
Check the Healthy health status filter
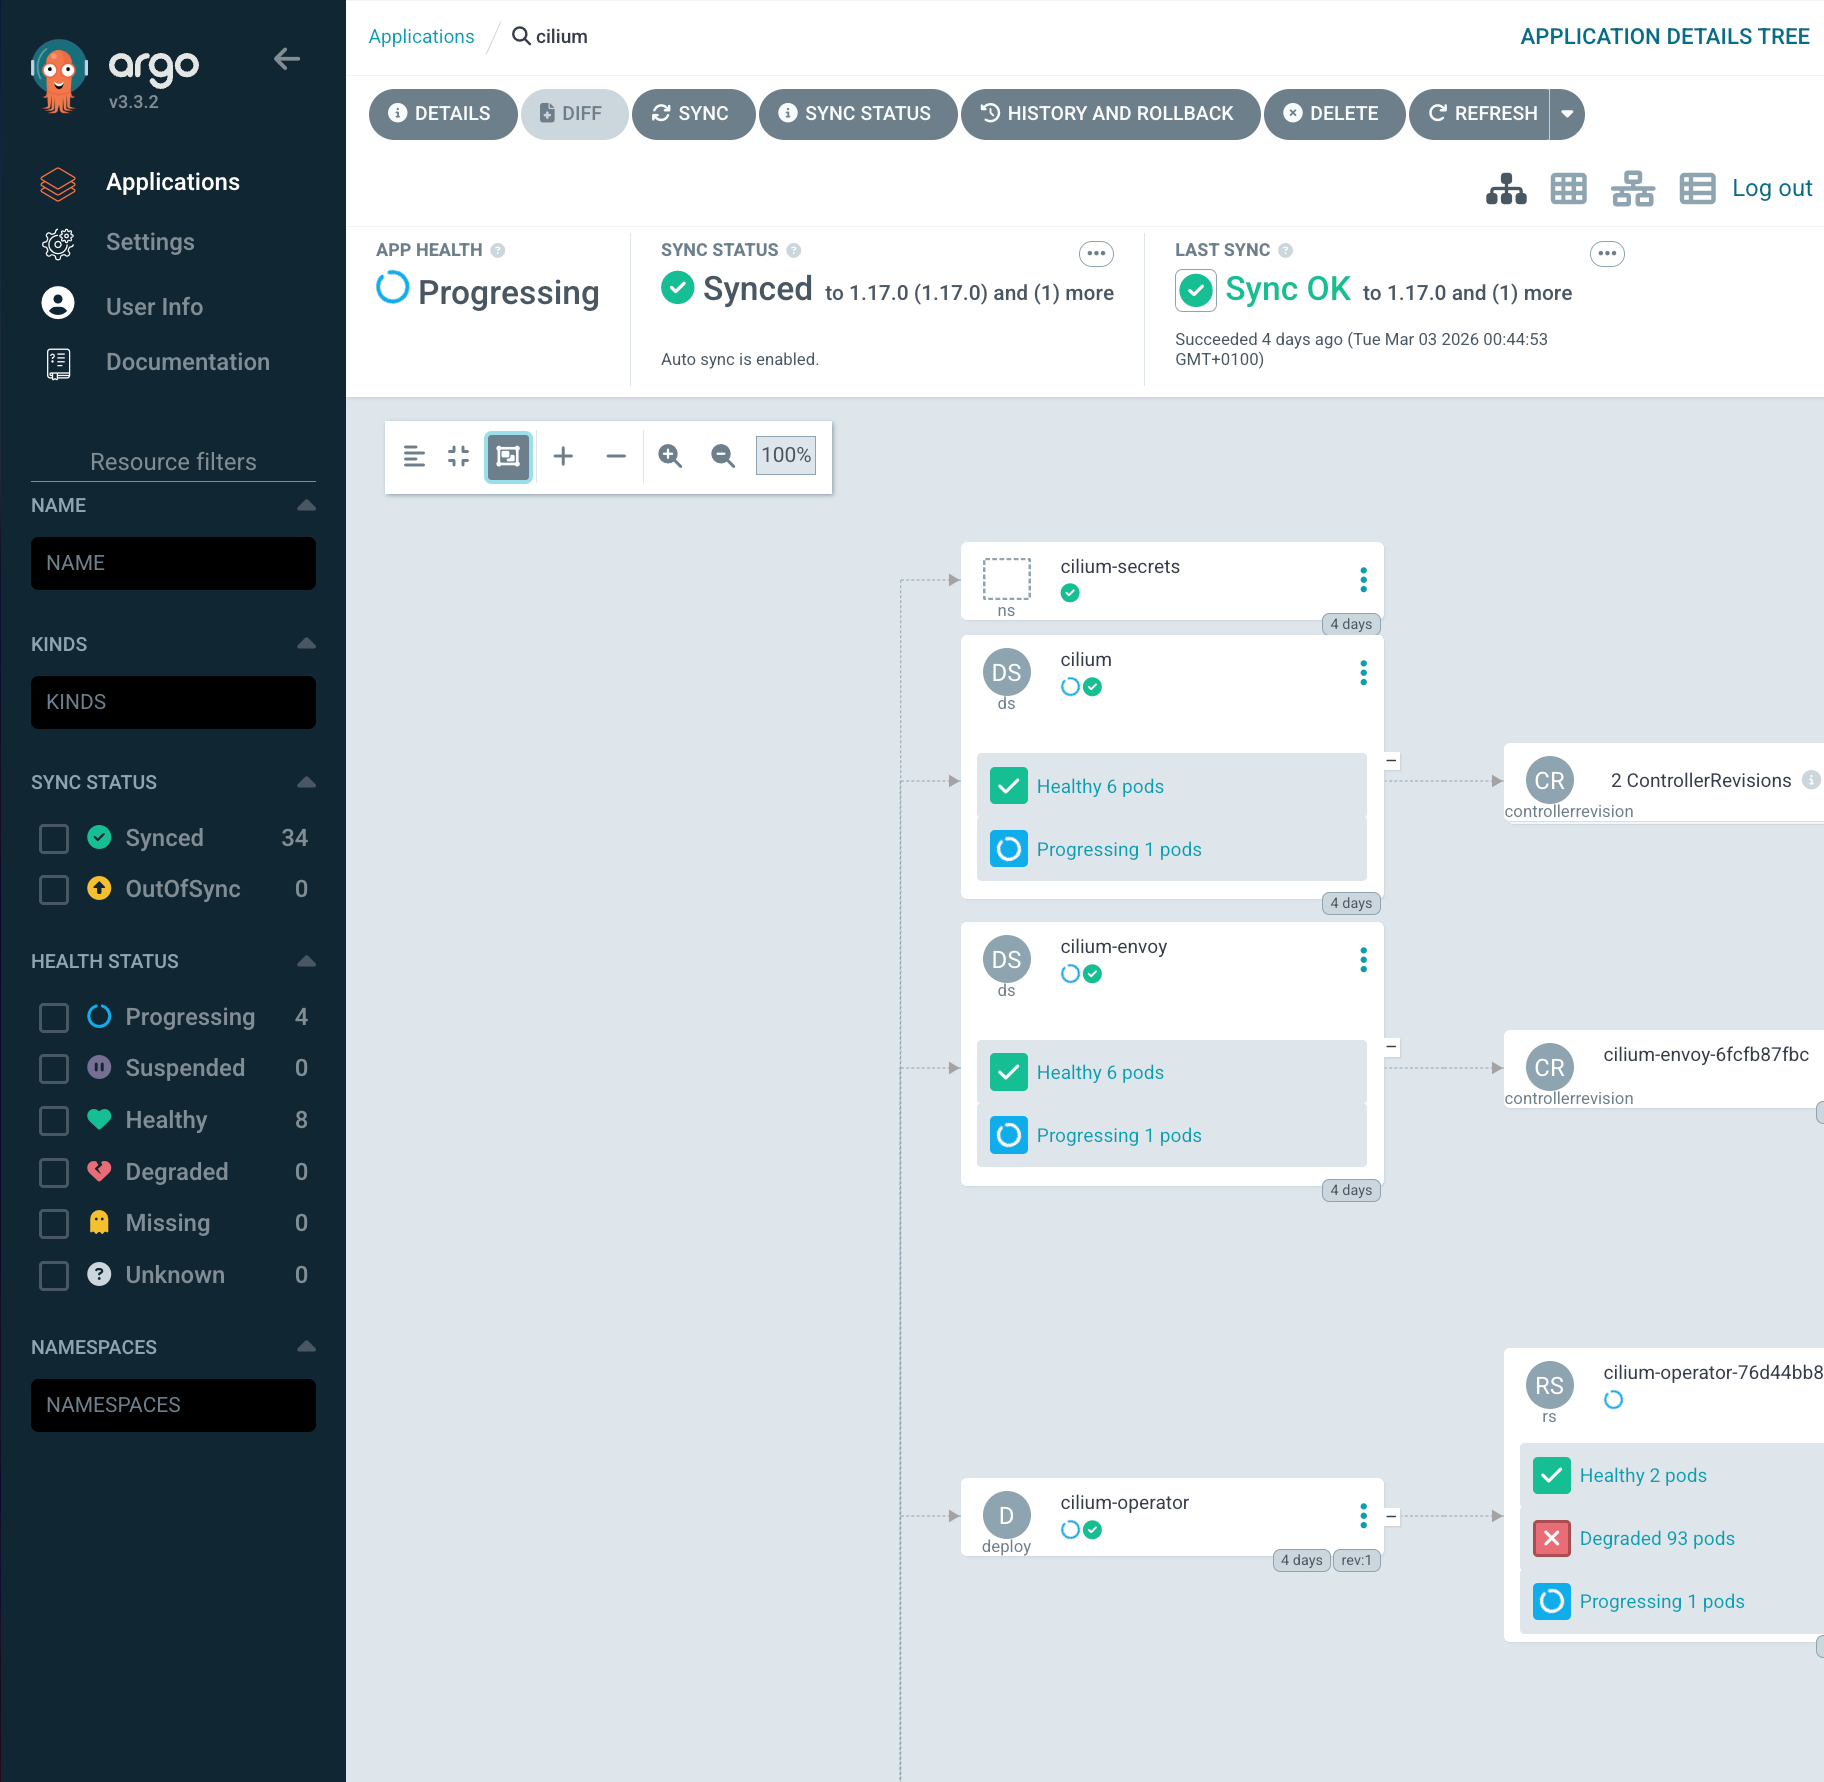point(54,1120)
